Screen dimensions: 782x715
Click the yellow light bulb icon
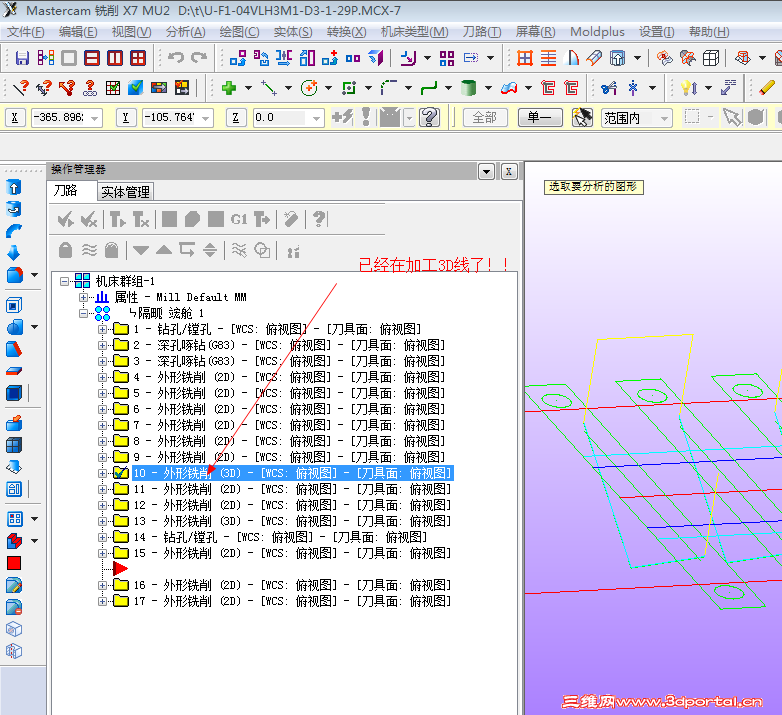[x=689, y=88]
